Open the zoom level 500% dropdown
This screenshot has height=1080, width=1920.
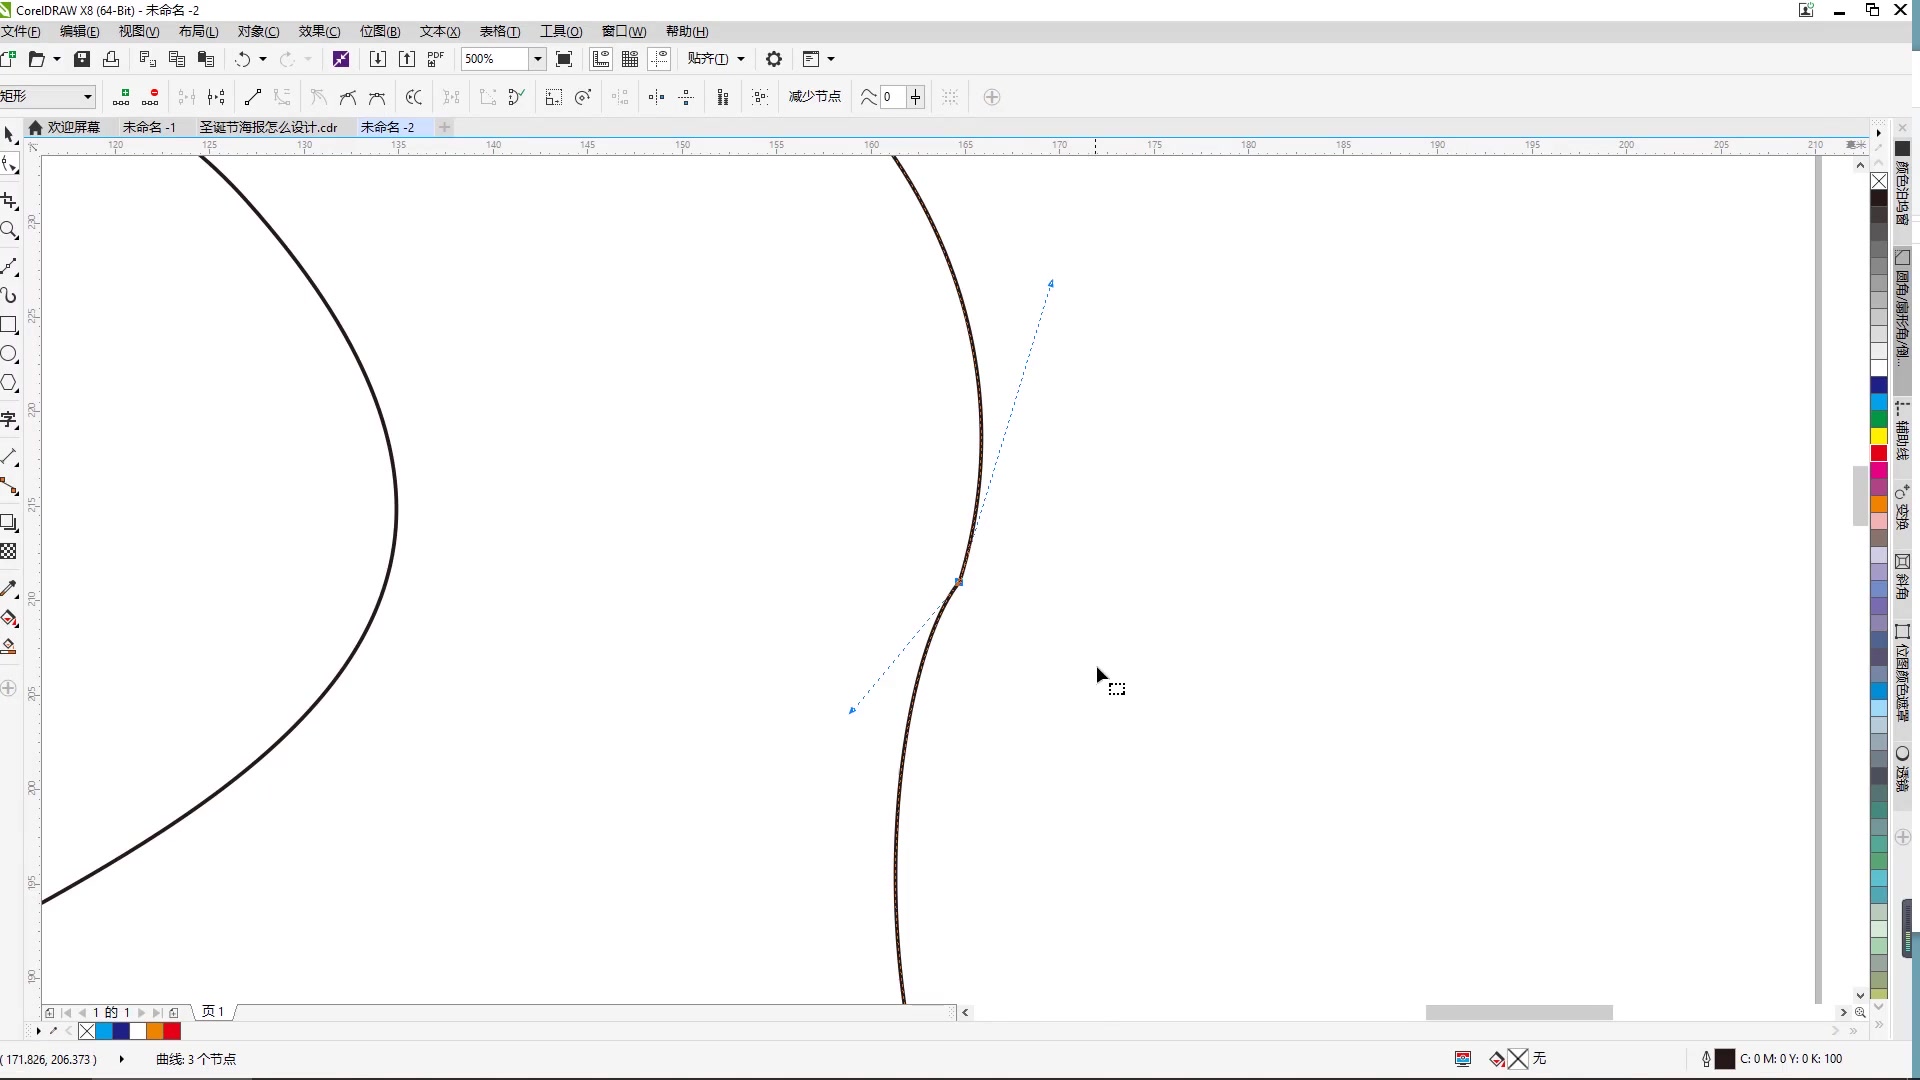coord(537,59)
